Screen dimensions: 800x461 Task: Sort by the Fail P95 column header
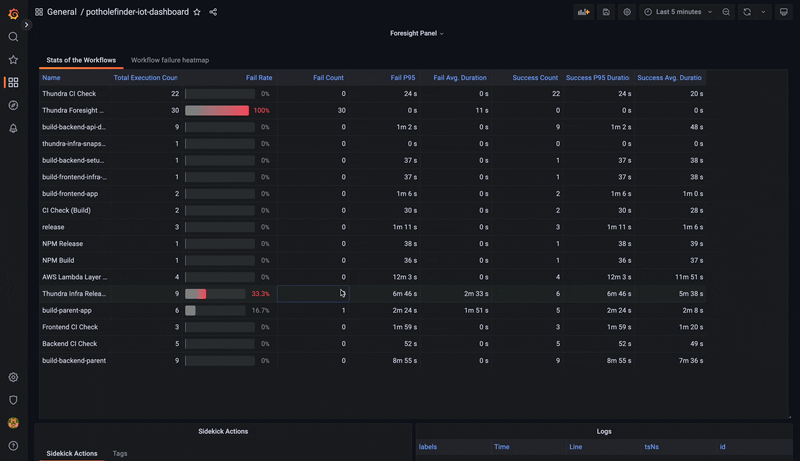pyautogui.click(x=403, y=78)
